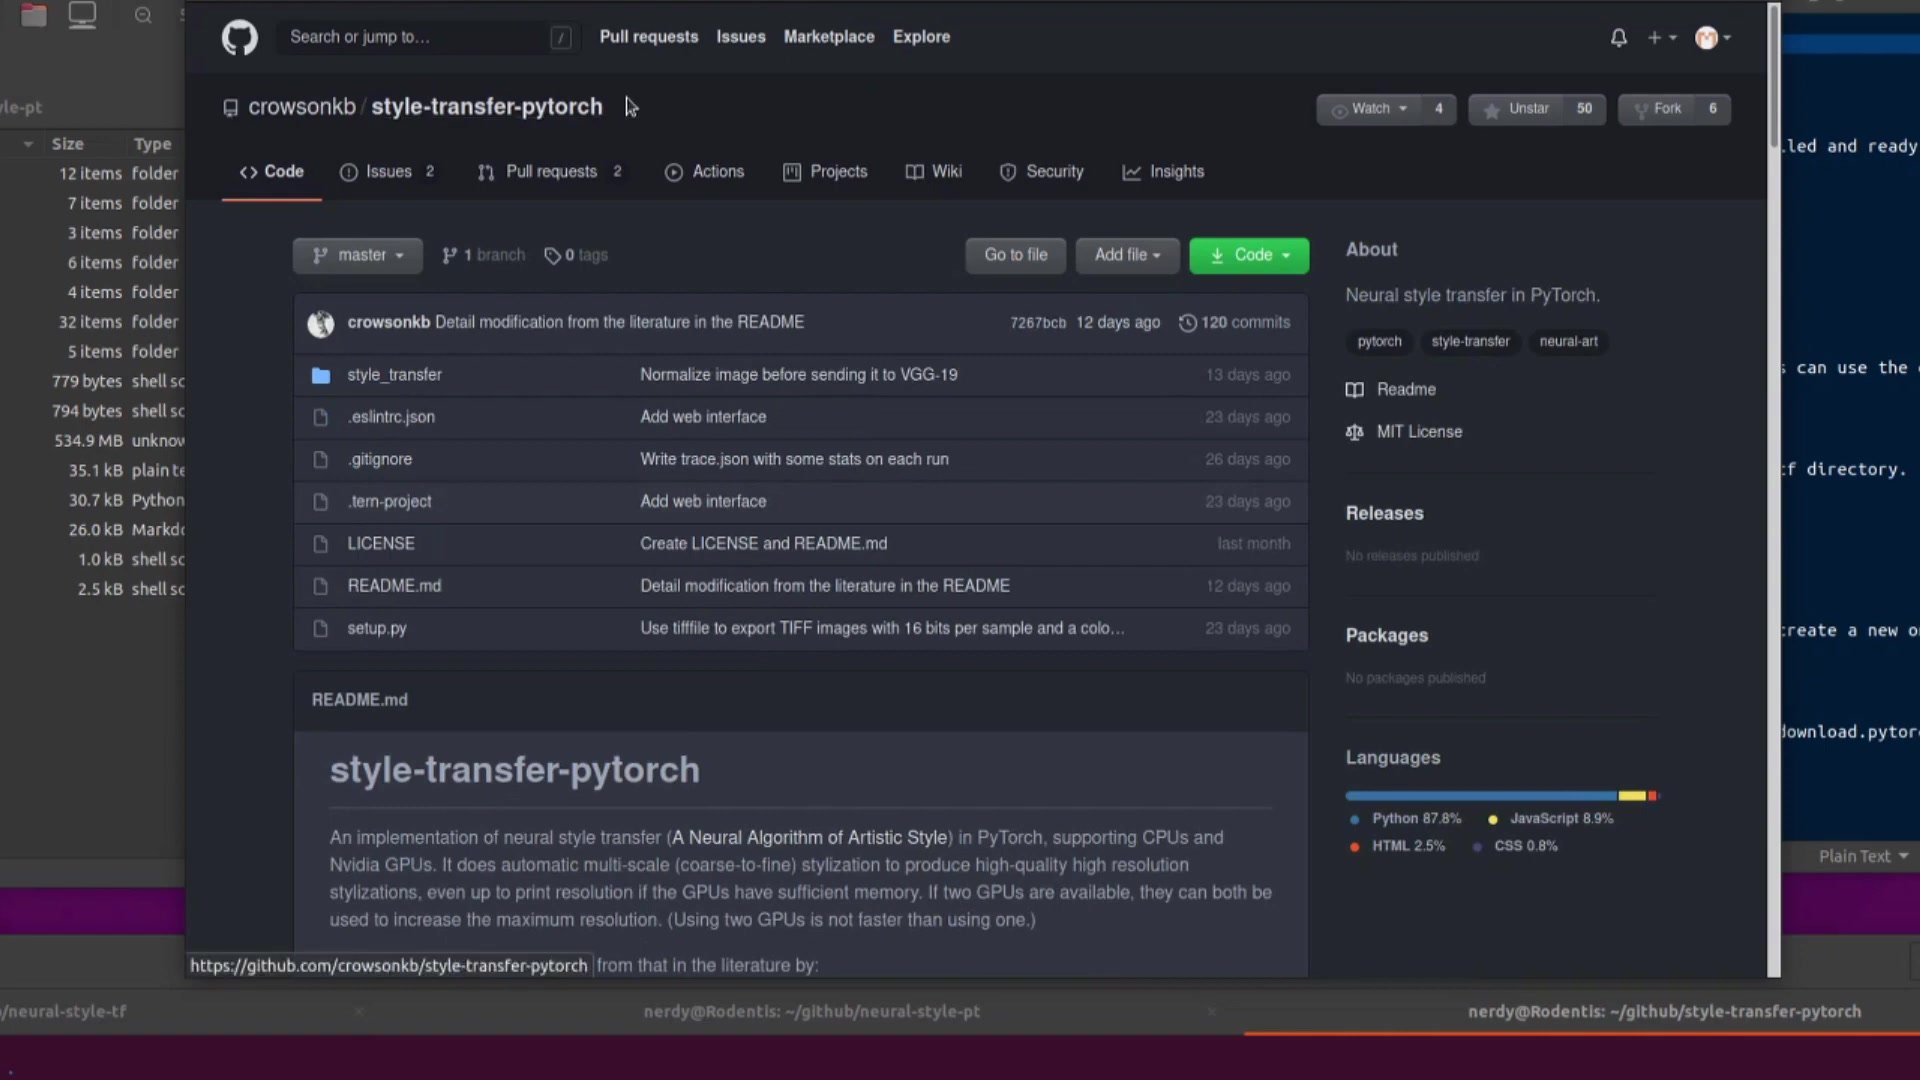Click the file icon next to .eslintrc.json

[320, 418]
